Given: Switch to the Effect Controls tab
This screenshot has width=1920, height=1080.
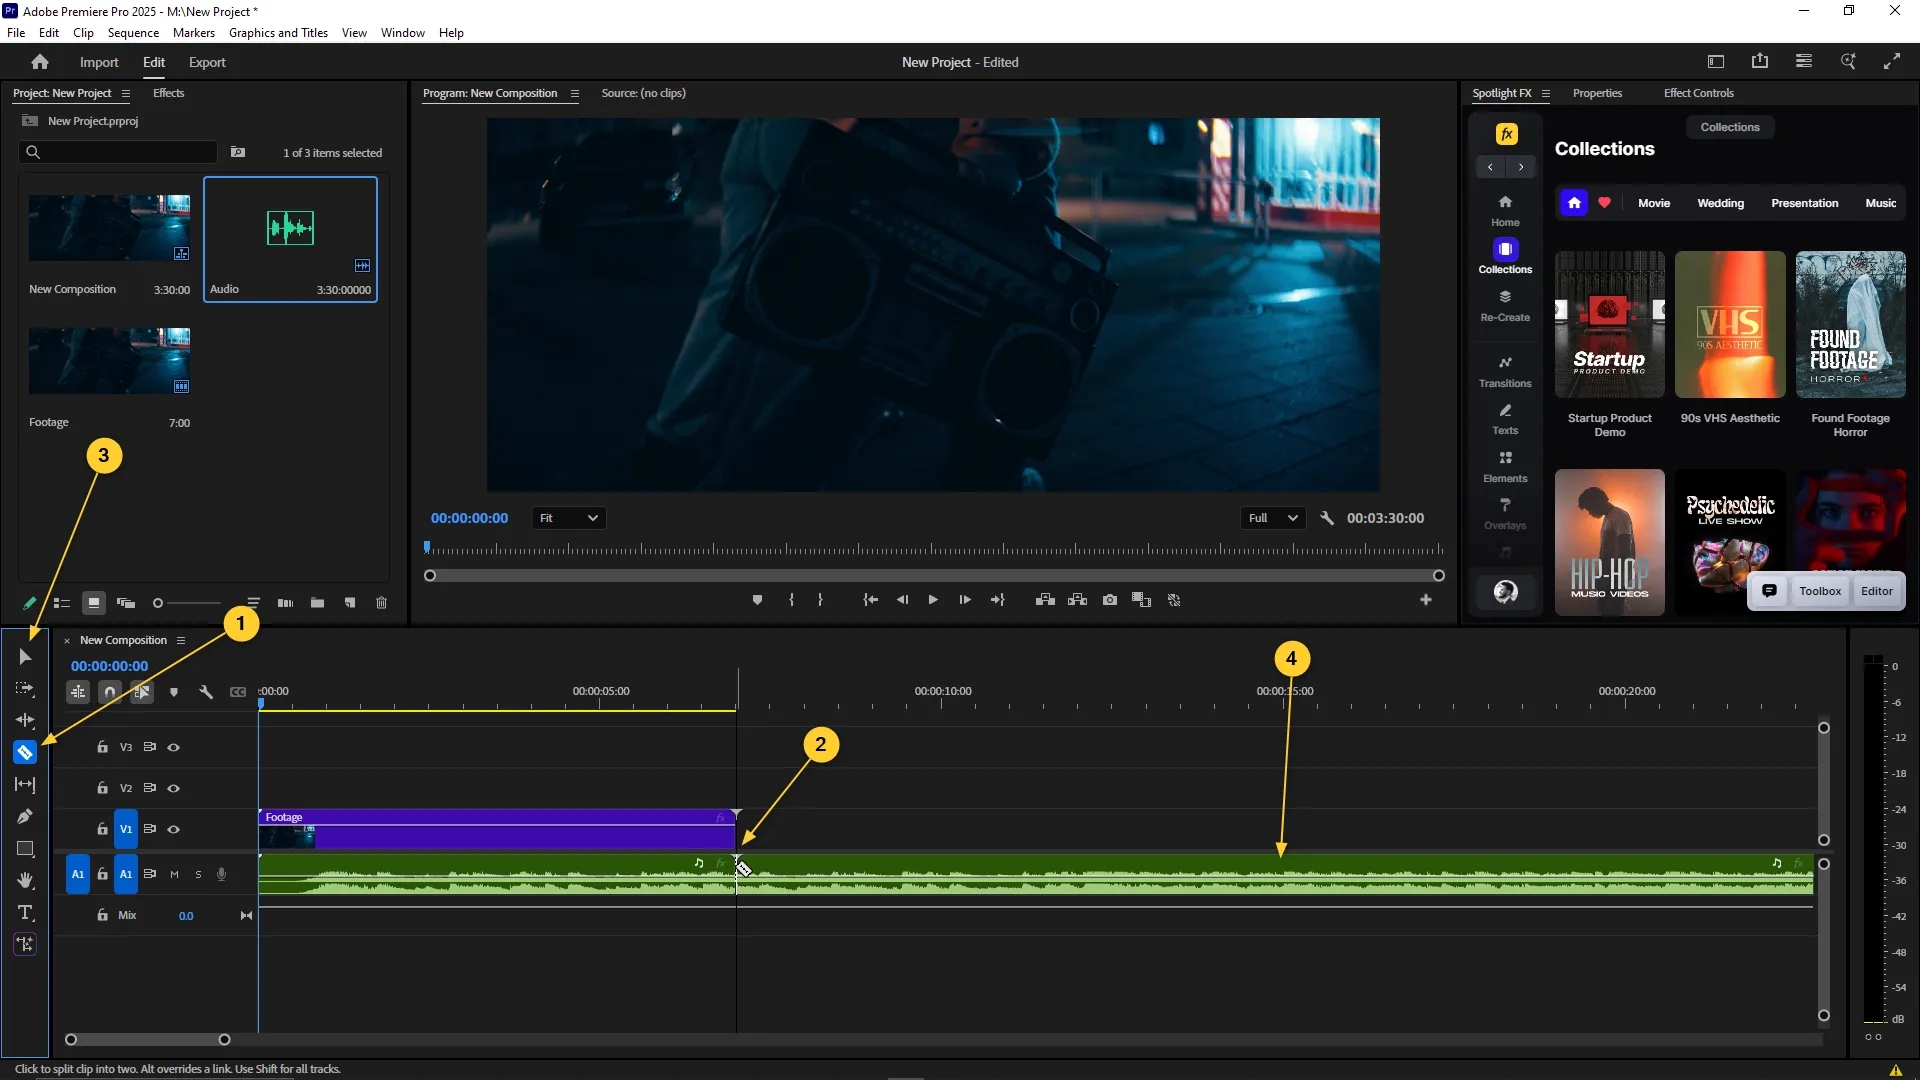Looking at the screenshot, I should point(1698,93).
